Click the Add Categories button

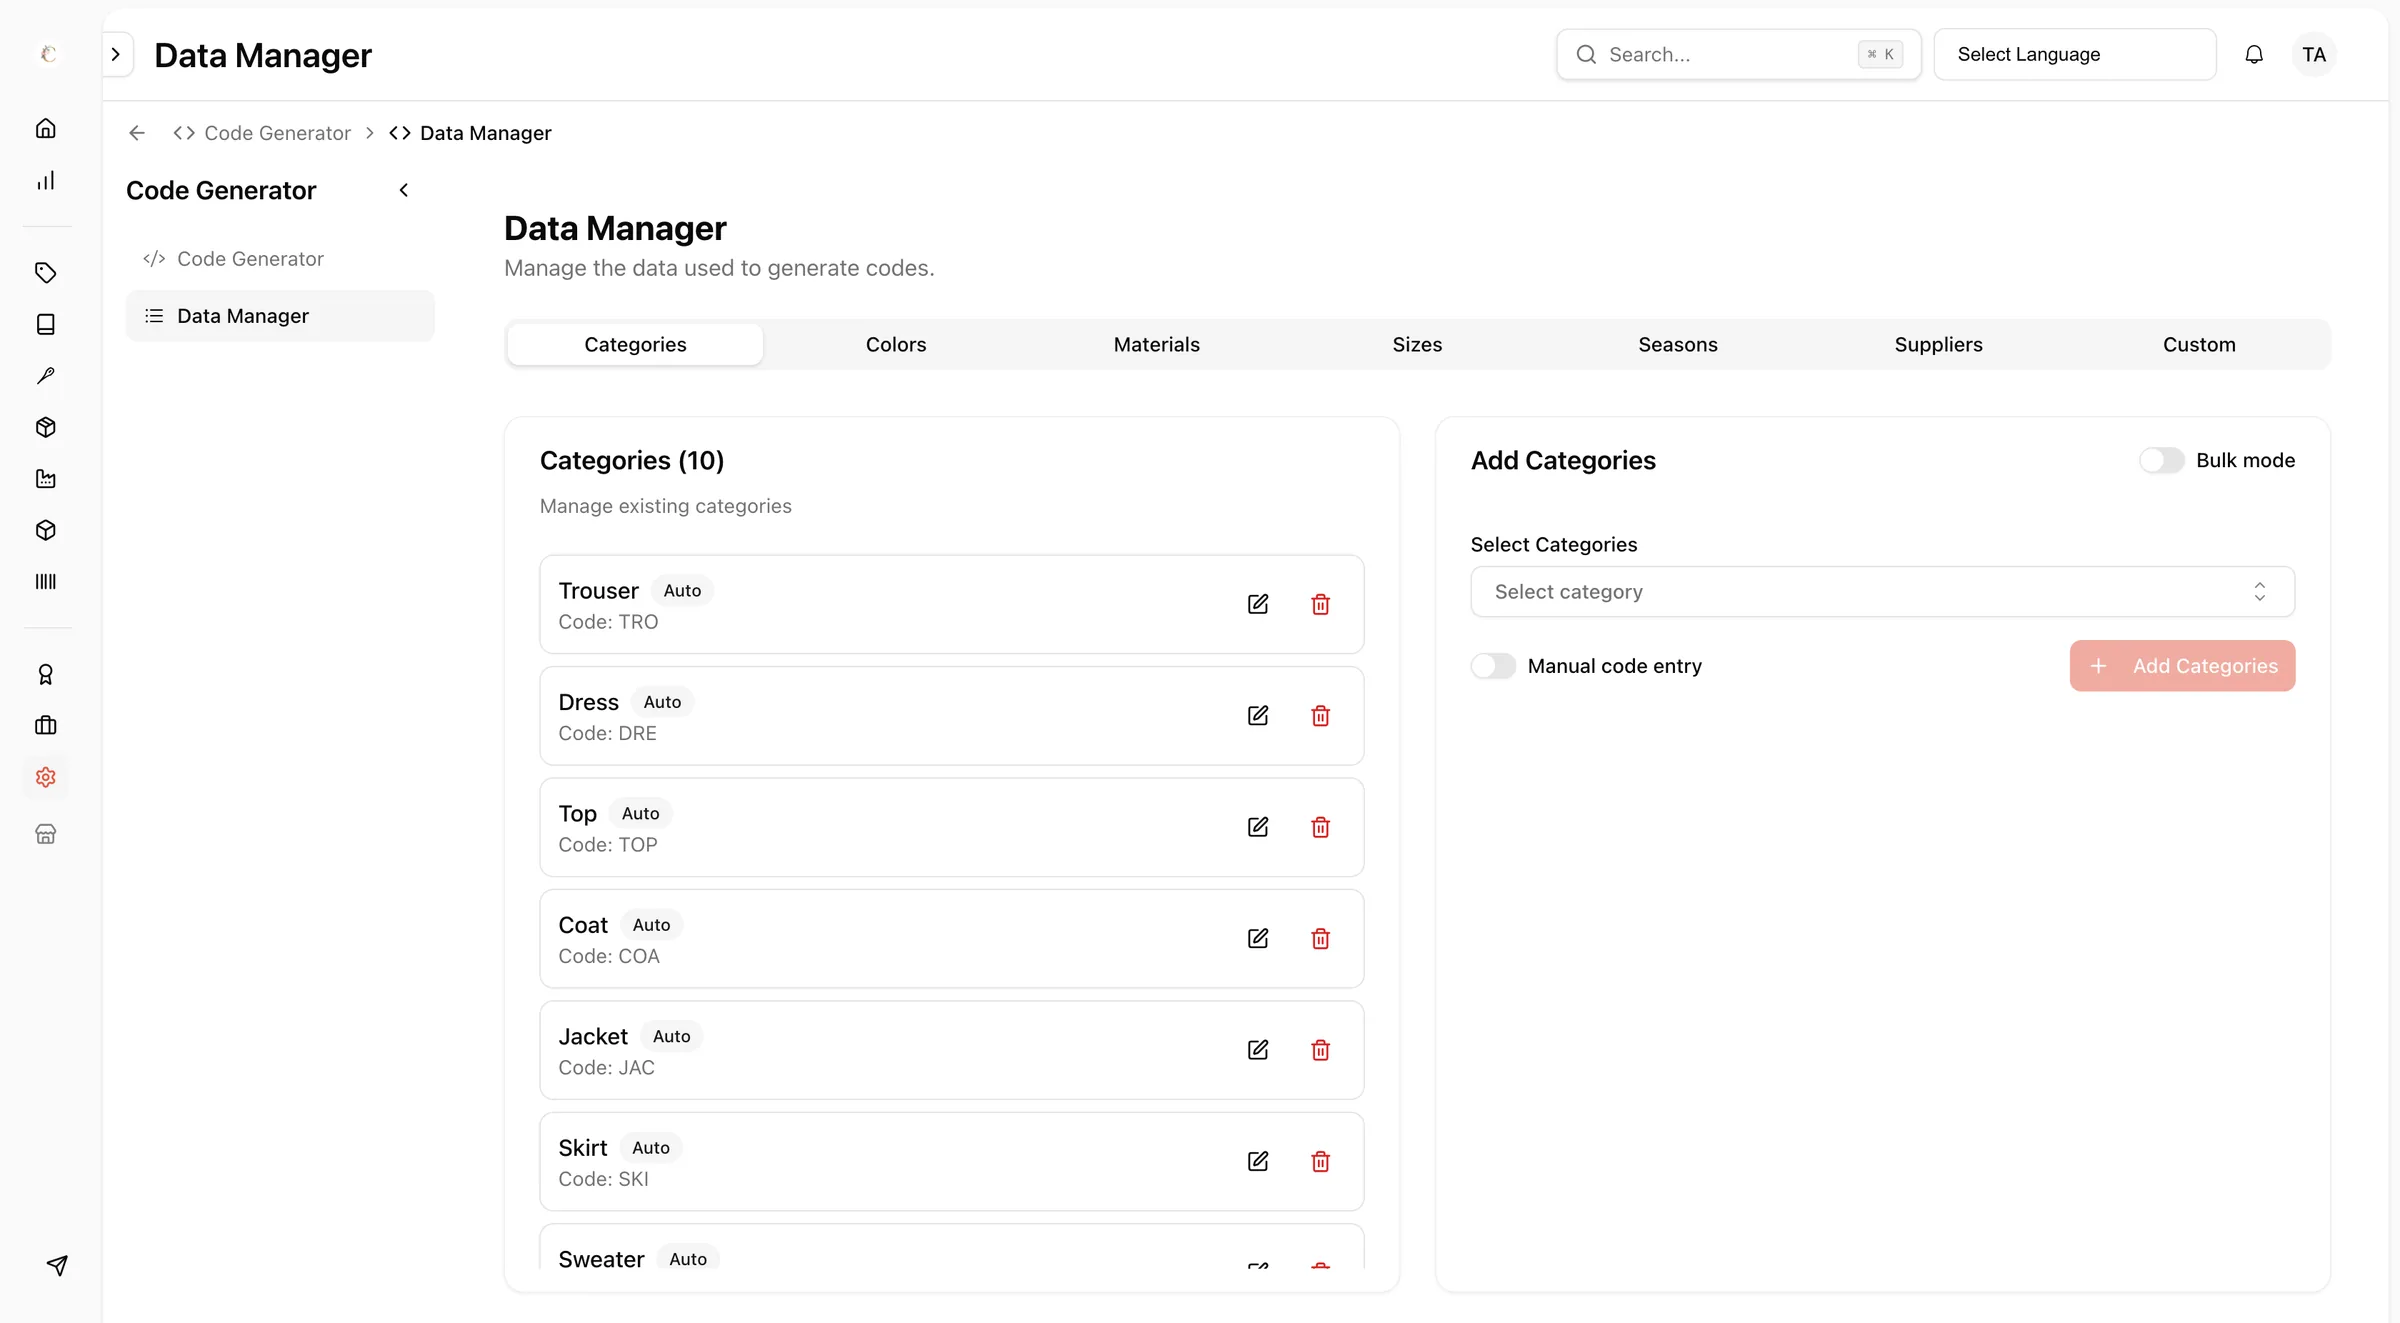click(2182, 666)
